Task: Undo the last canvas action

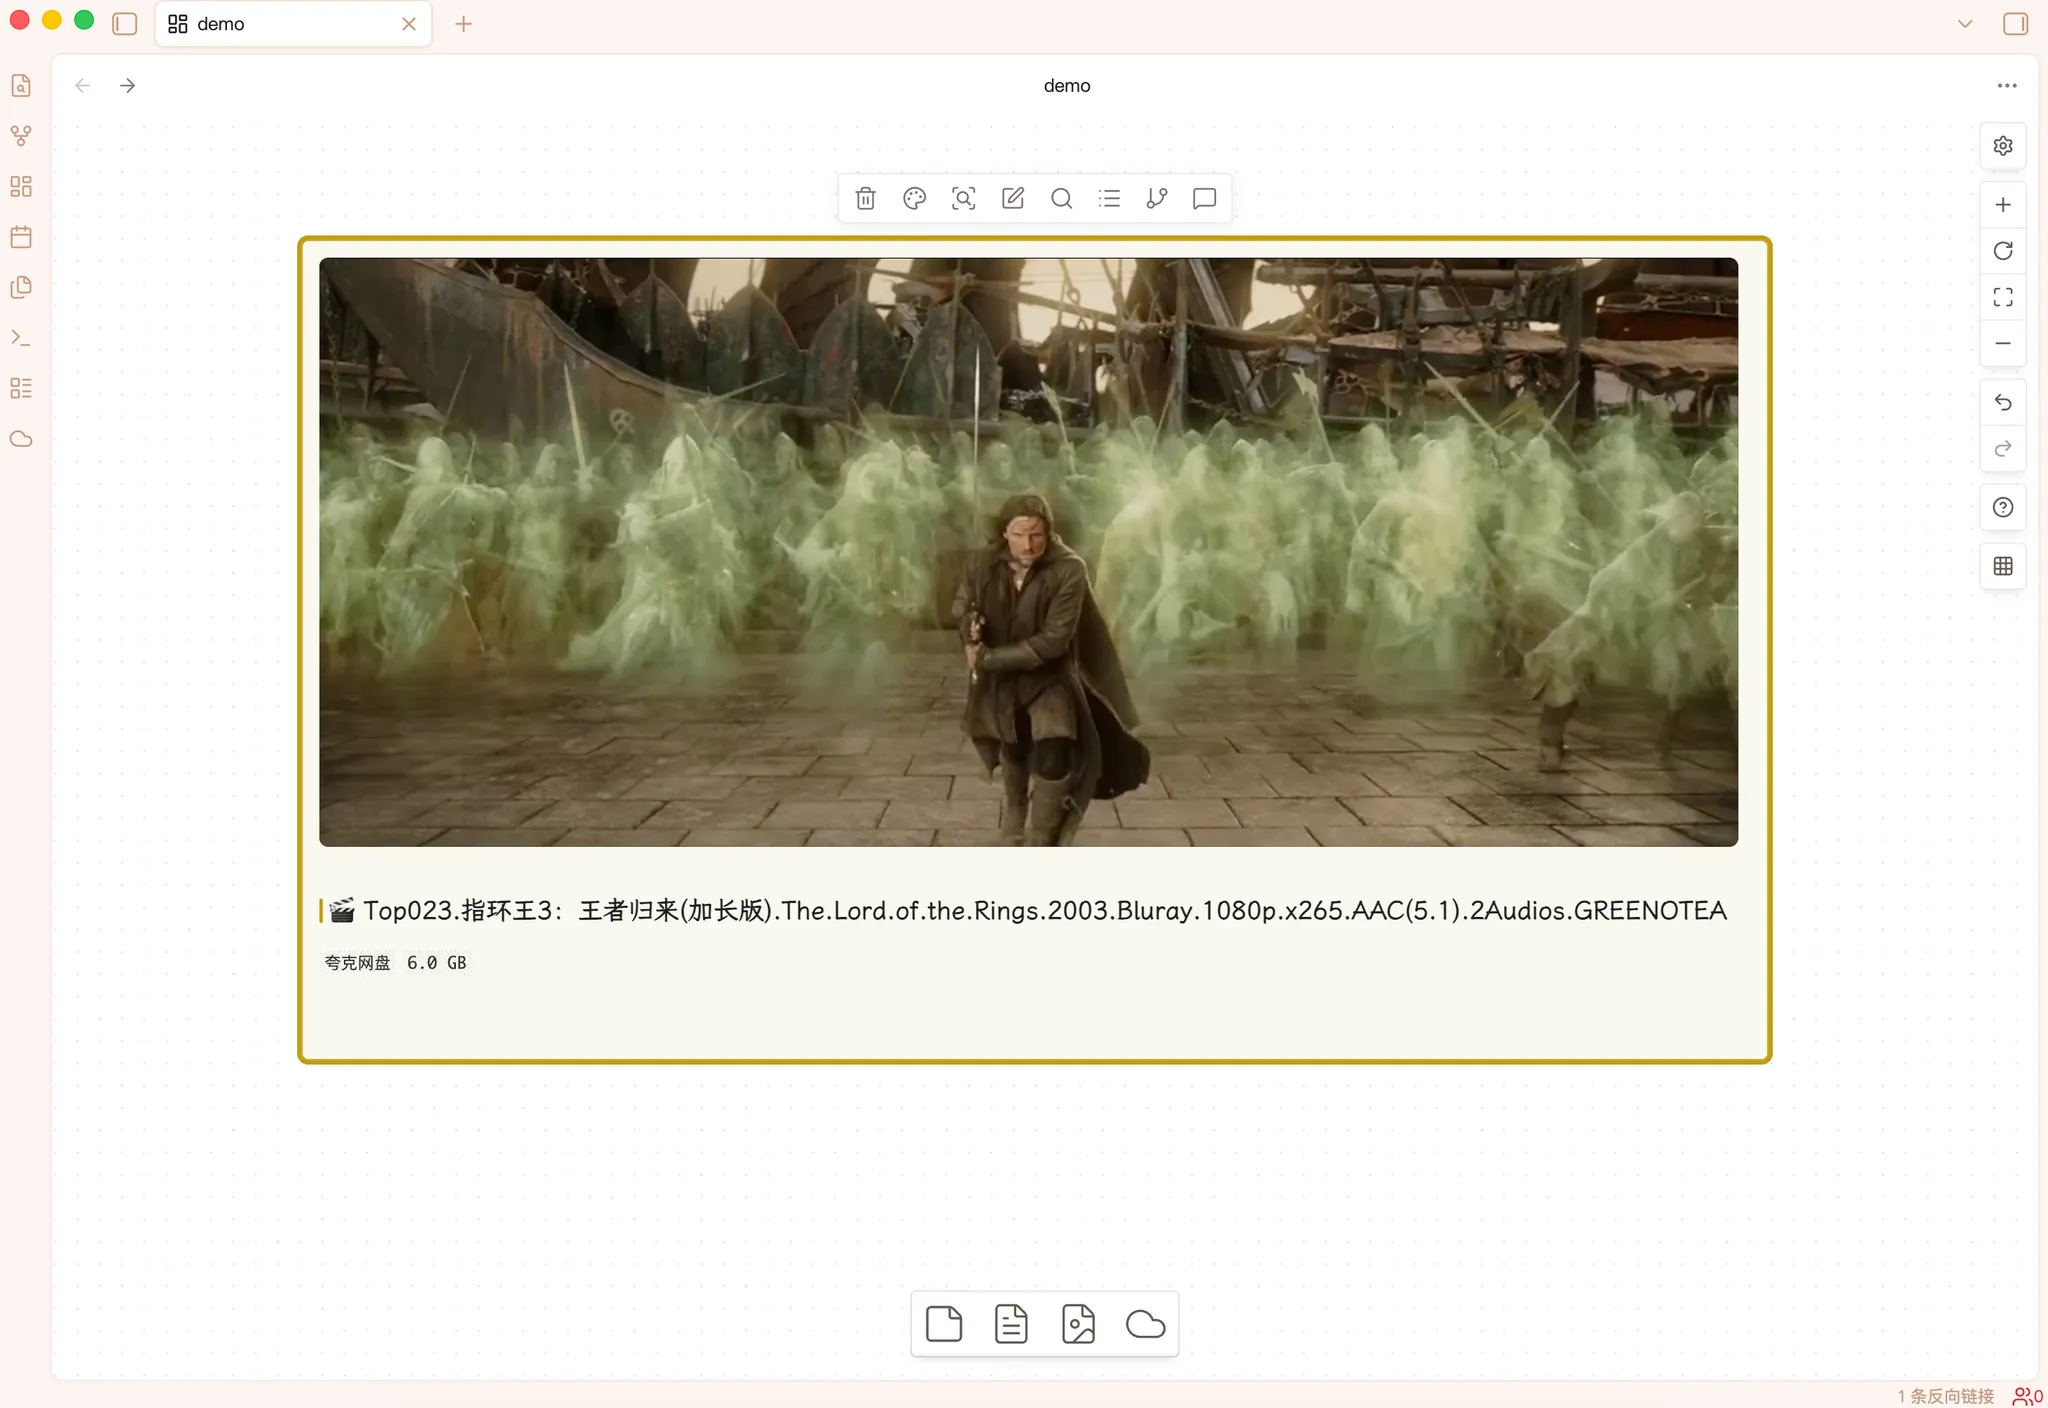Action: point(2003,402)
